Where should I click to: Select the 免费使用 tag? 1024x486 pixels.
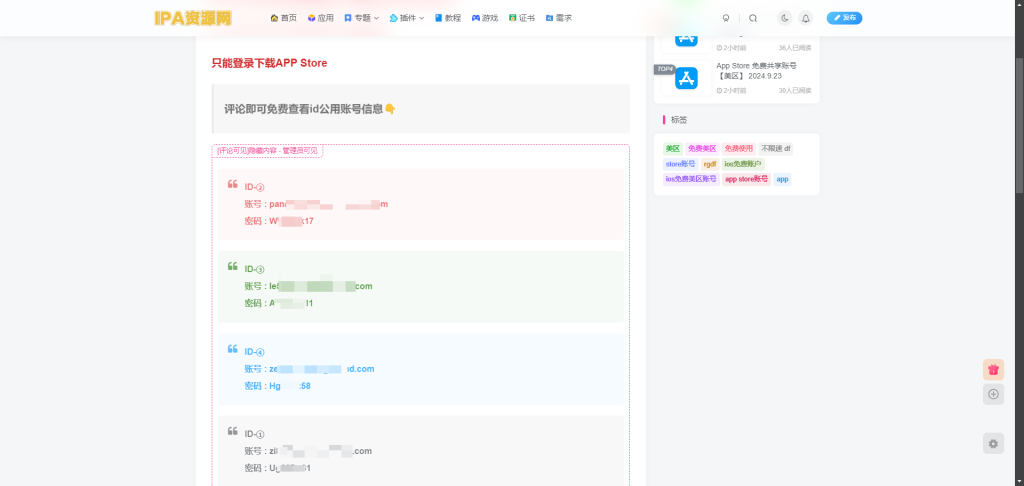click(x=739, y=149)
